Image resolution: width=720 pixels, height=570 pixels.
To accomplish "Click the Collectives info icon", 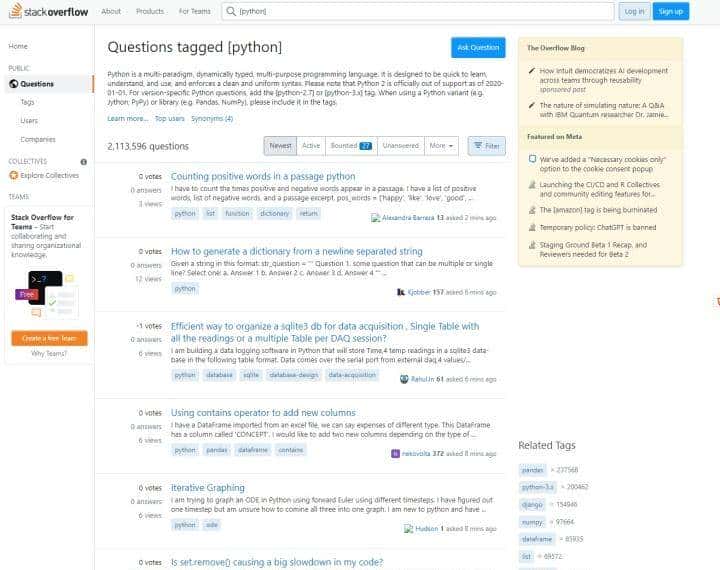I will pyautogui.click(x=84, y=162).
